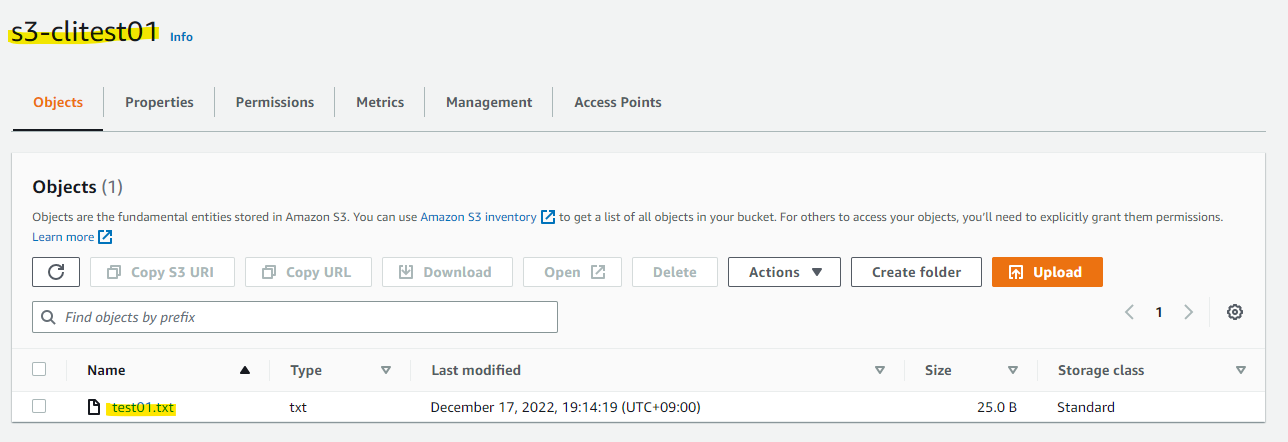The height and width of the screenshot is (442, 1288).
Task: Click the Learn more external-link icon
Action: [x=105, y=237]
